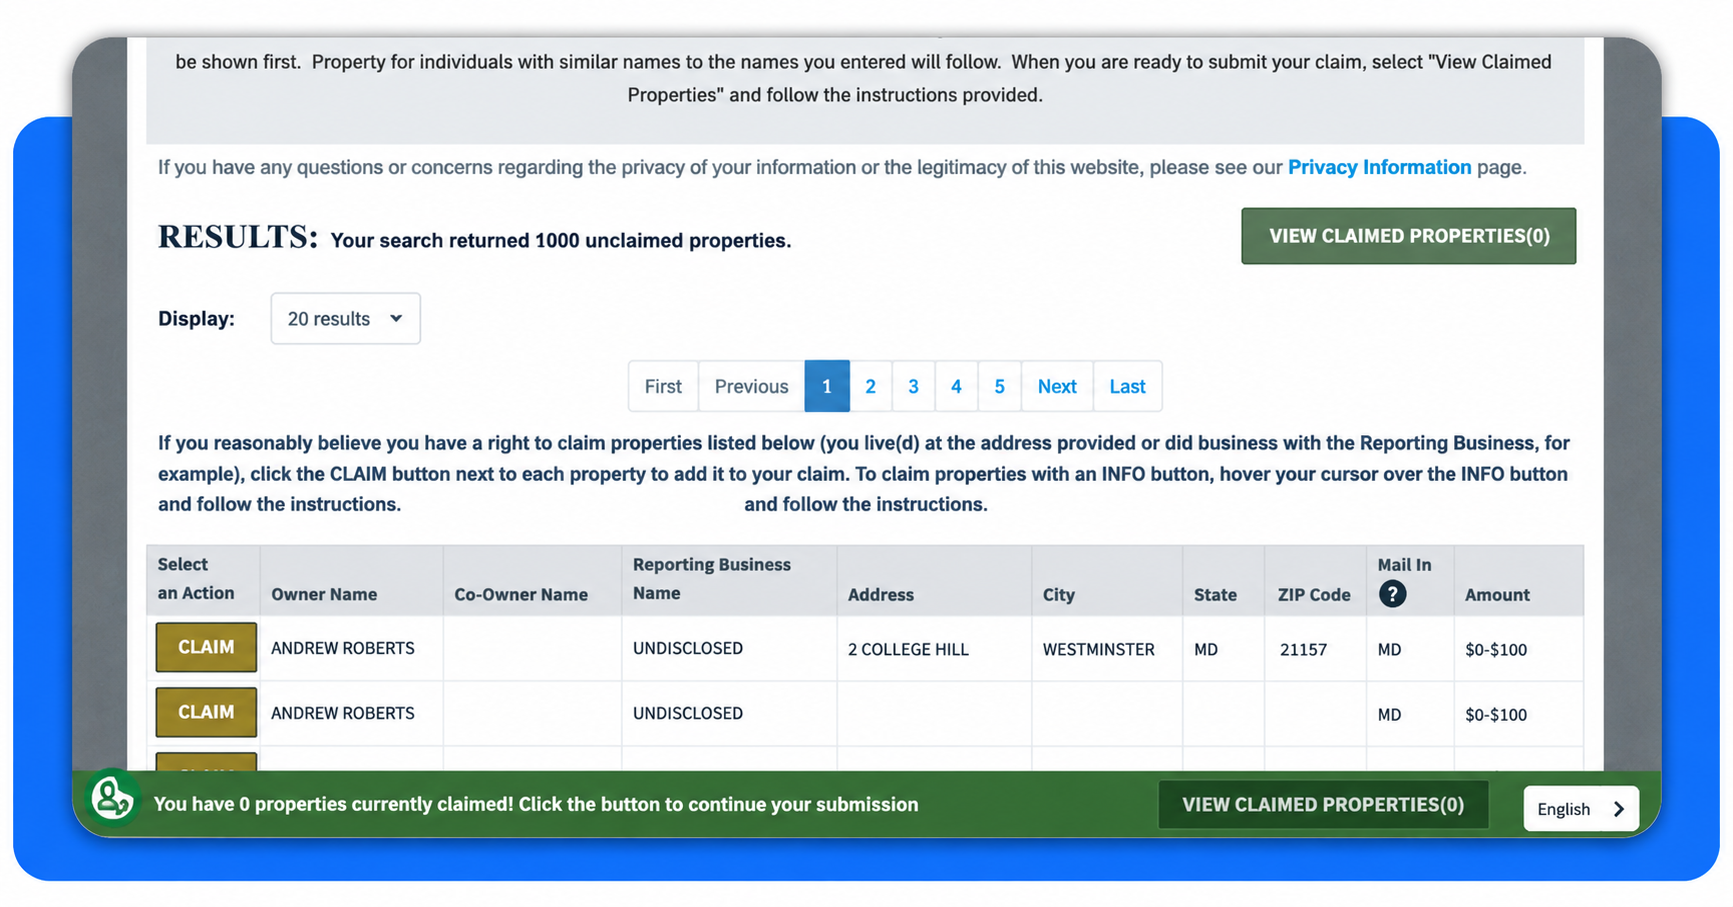Claim the 2 College Hill Westminster property
Screen dimensions: 1733x907
pos(206,647)
